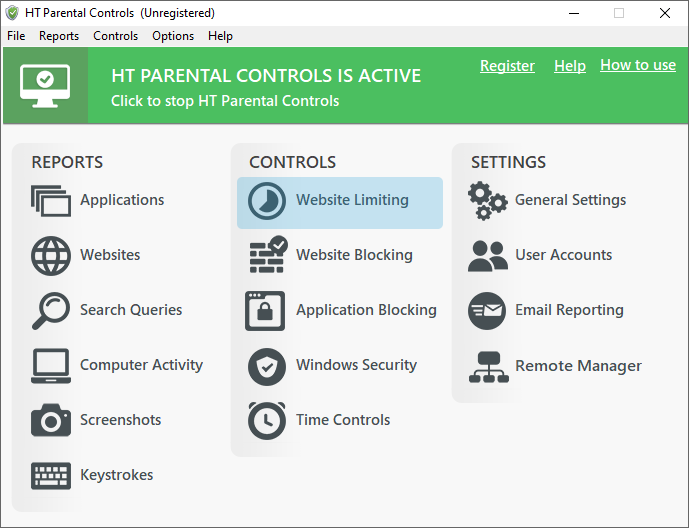Open the Controls menu

click(x=116, y=36)
